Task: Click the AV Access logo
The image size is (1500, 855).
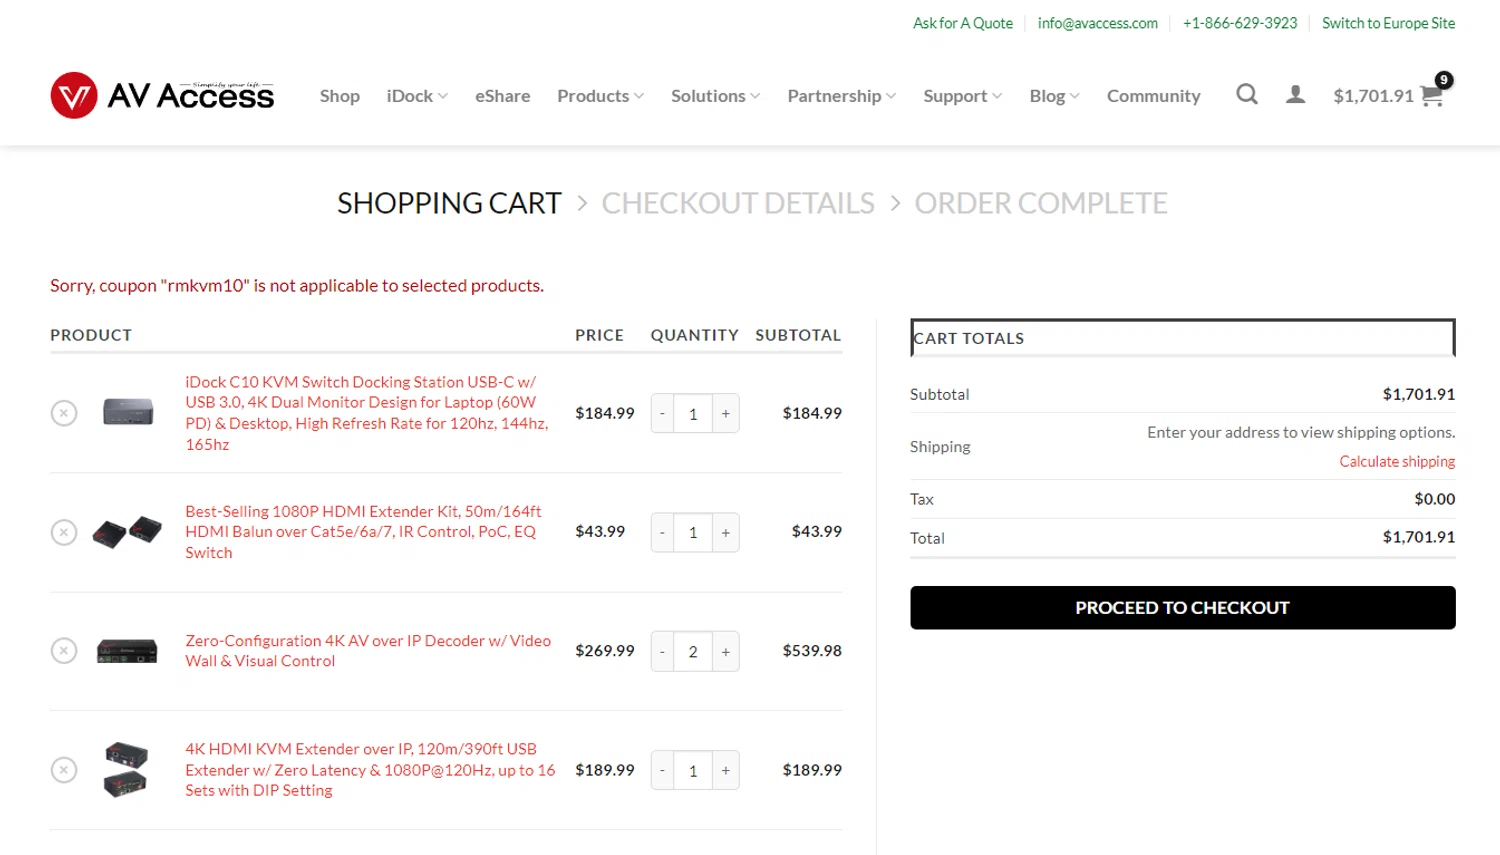Action: pyautogui.click(x=162, y=95)
